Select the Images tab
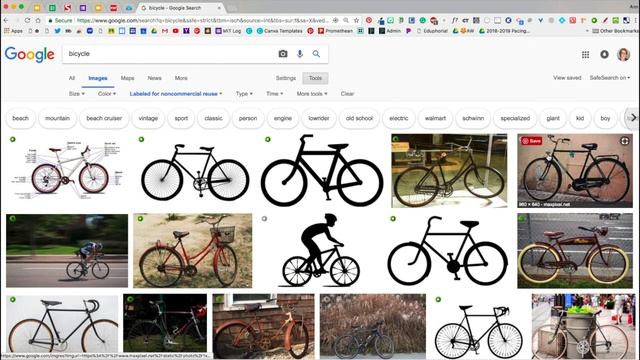Image resolution: width=640 pixels, height=360 pixels. click(x=98, y=78)
